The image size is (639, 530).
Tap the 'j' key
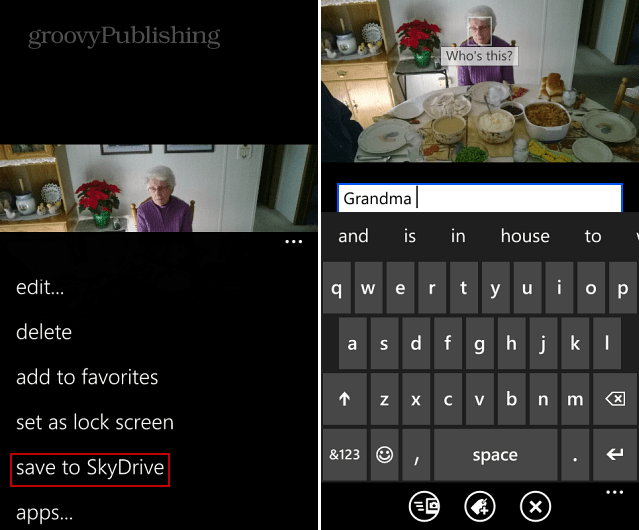(x=543, y=343)
